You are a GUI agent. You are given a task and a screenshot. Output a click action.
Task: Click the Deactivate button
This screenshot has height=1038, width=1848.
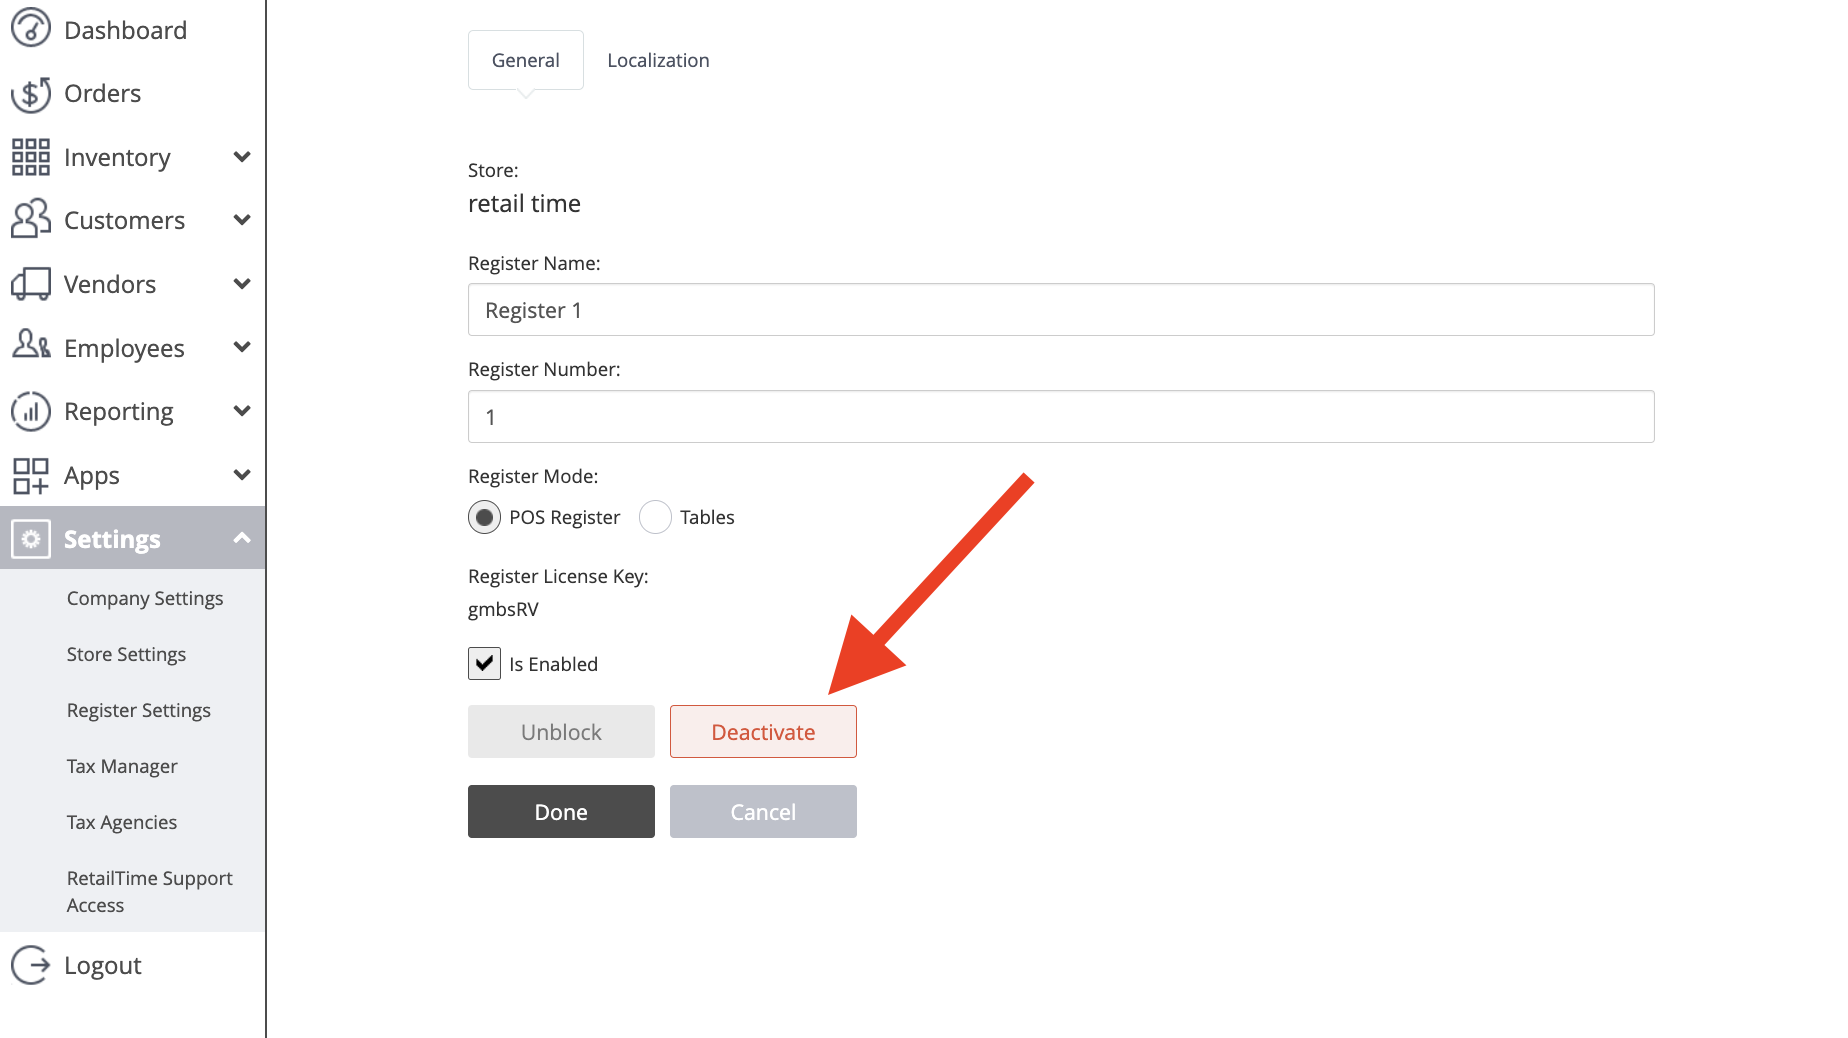coord(763,731)
